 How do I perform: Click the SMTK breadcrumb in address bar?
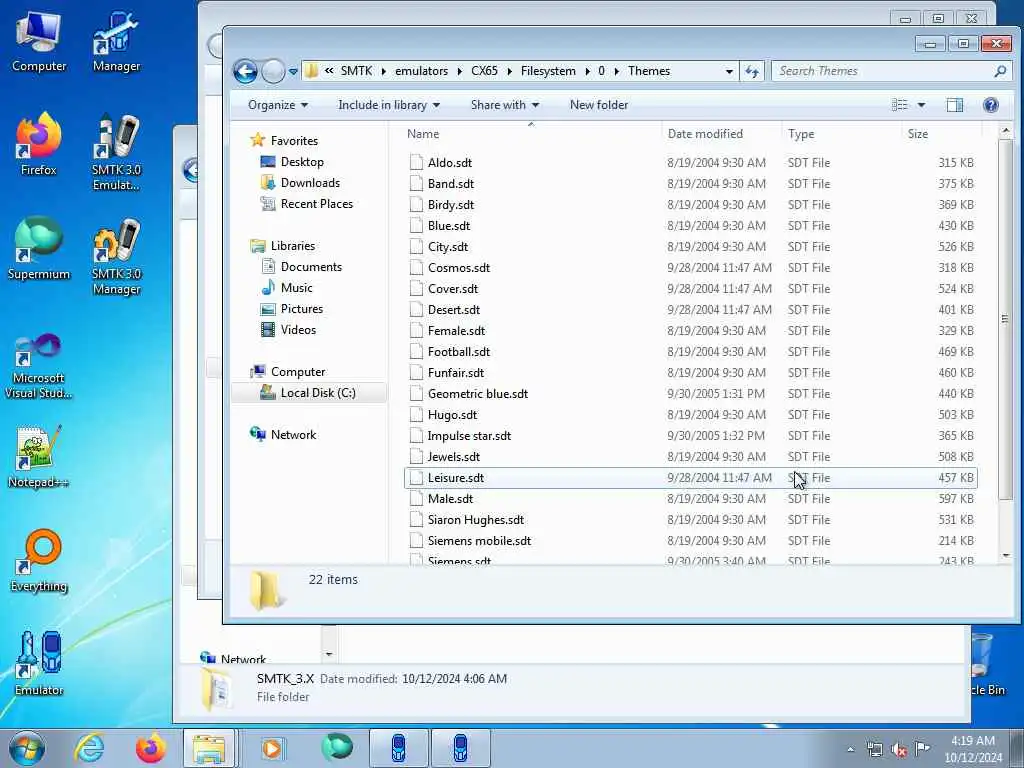356,71
